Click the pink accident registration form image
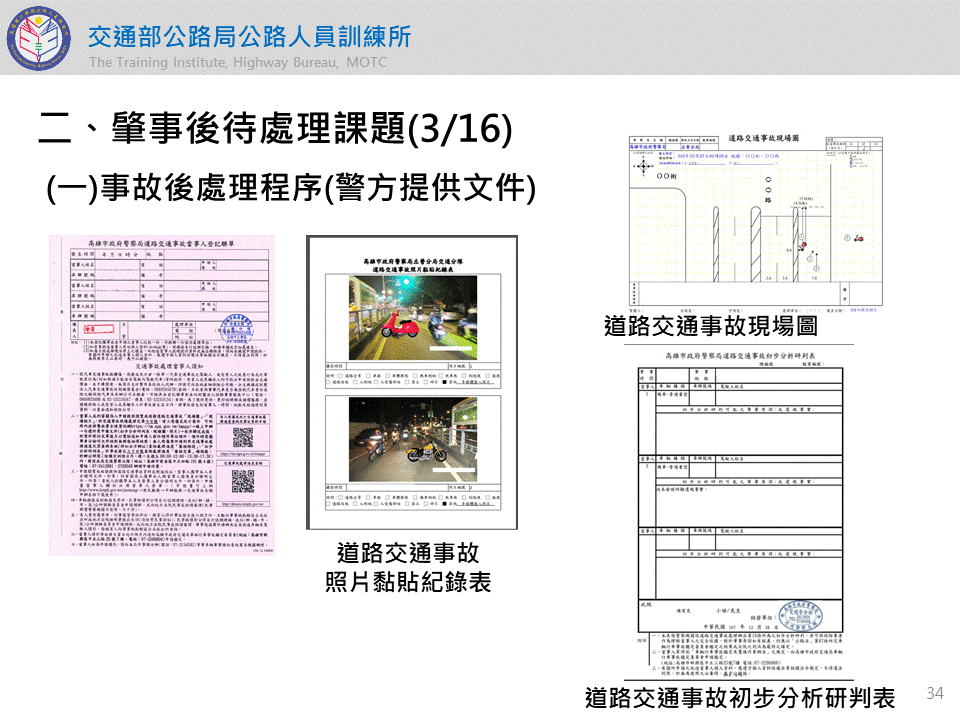960x720 pixels. (x=162, y=395)
